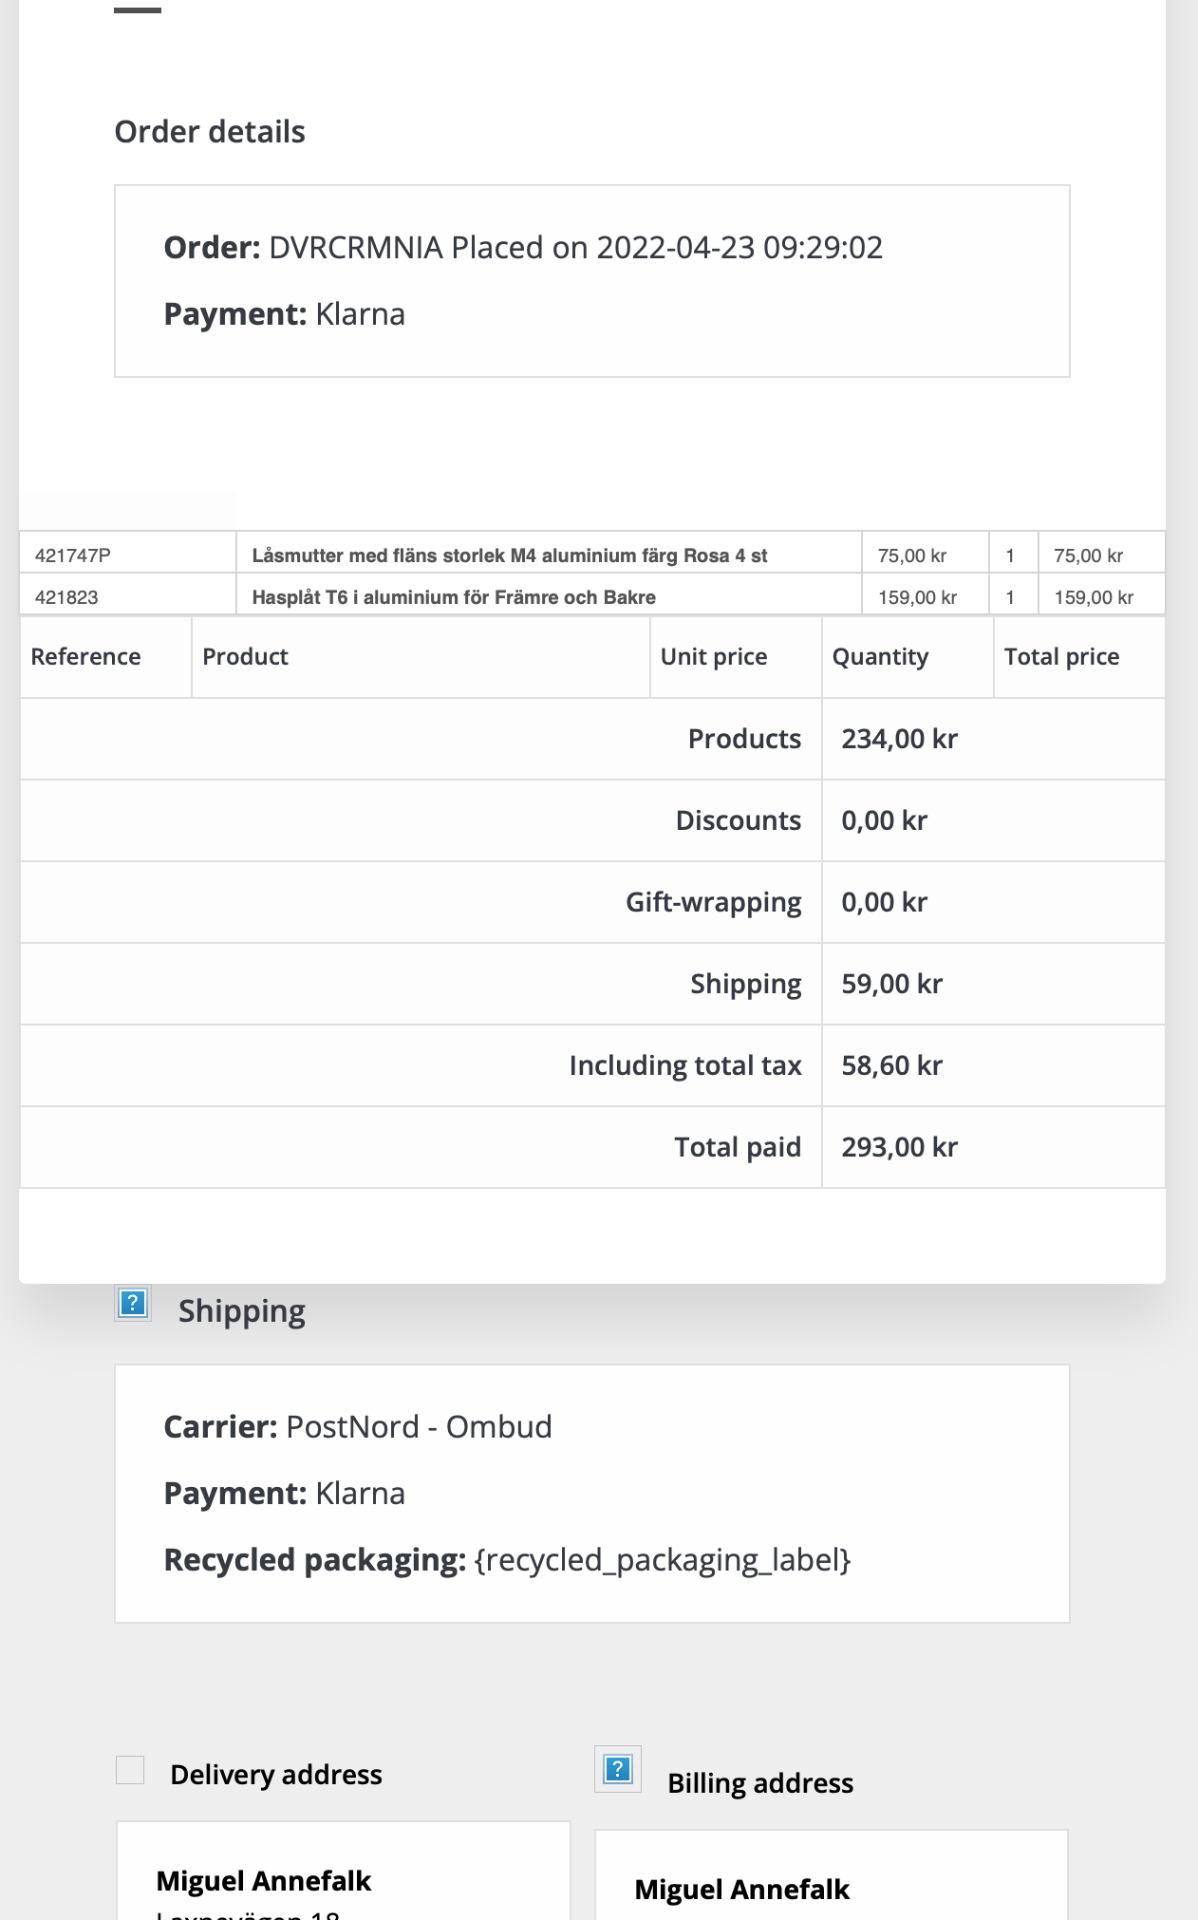The width and height of the screenshot is (1198, 1920).
Task: Click the Reference column header
Action: pyautogui.click(x=86, y=657)
